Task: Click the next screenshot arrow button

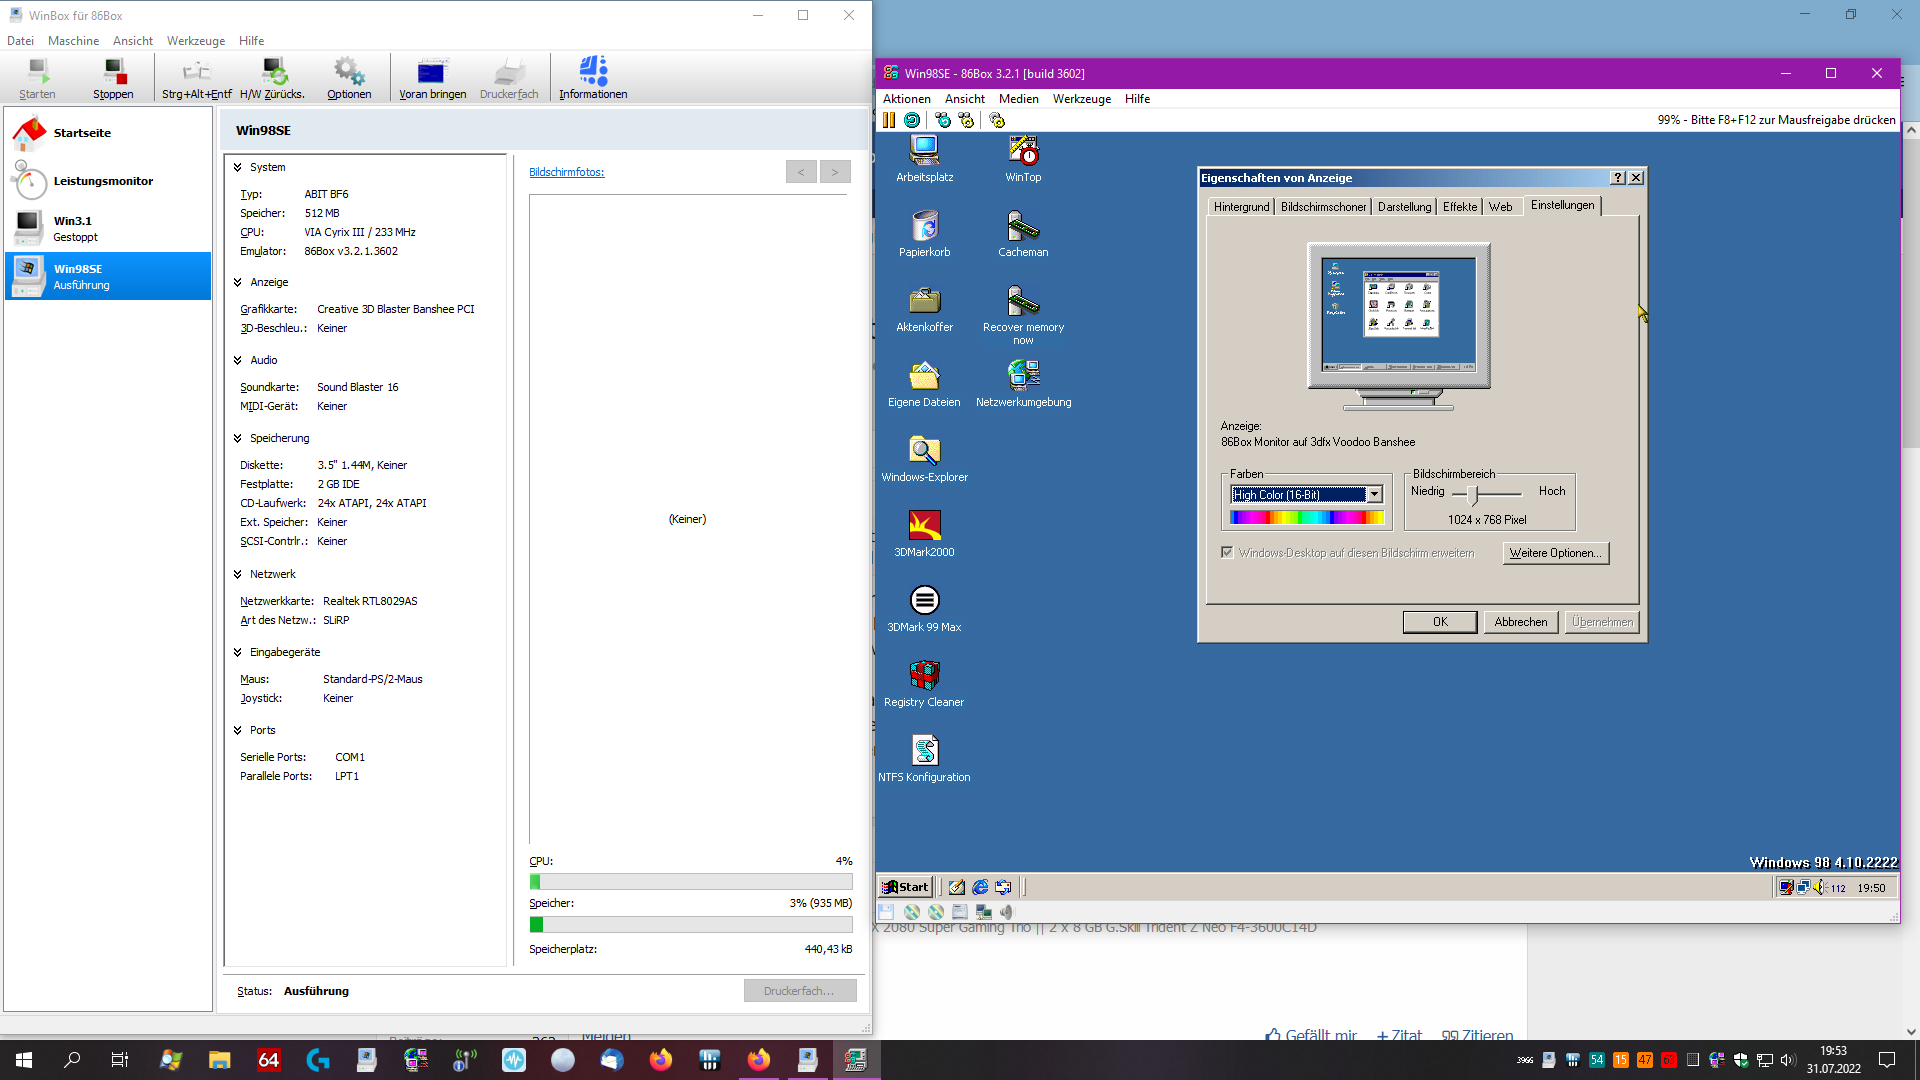Action: [835, 172]
